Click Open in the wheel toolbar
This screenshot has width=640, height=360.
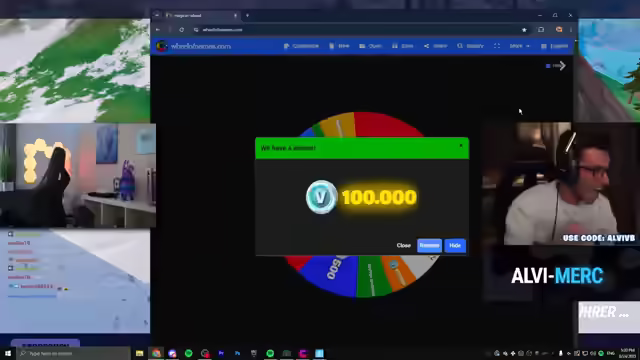coord(370,46)
